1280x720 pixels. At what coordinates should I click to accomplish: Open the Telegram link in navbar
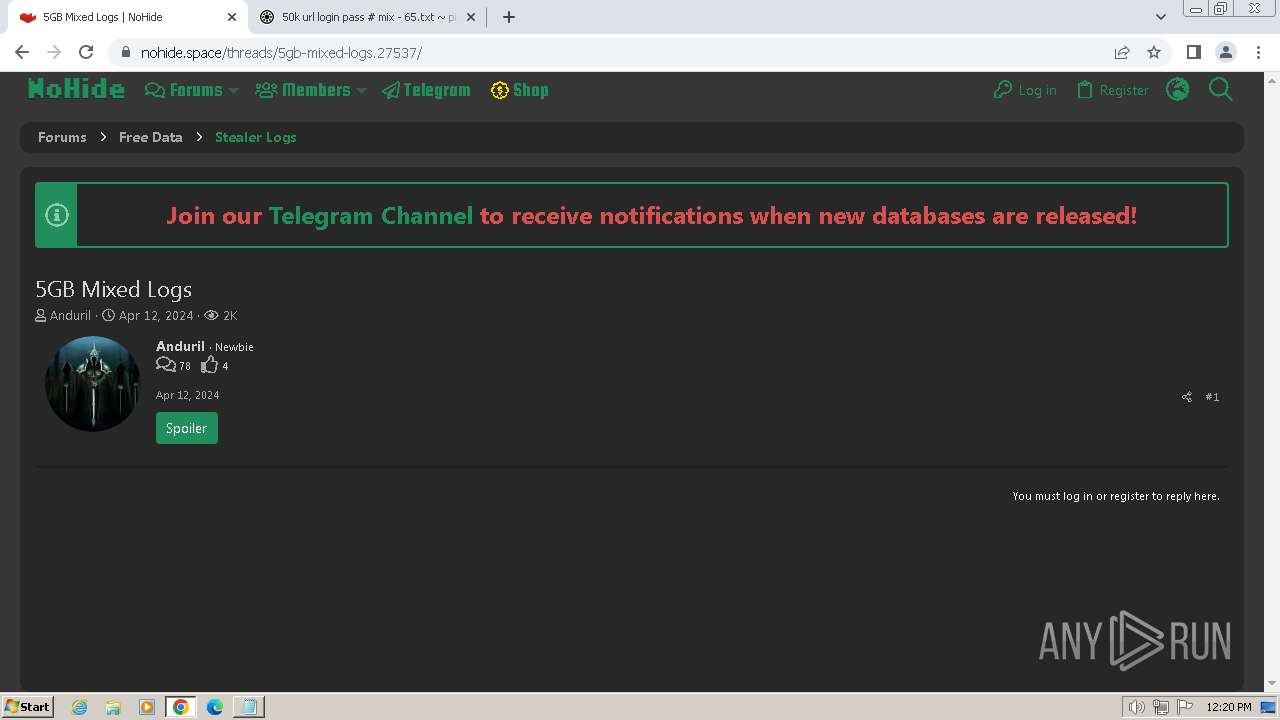(426, 90)
